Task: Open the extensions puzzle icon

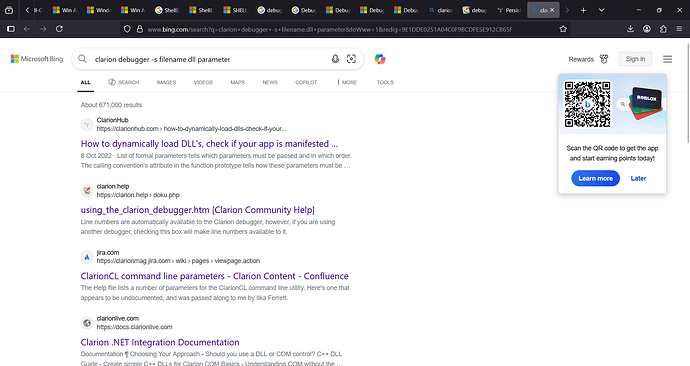Action: pos(663,29)
